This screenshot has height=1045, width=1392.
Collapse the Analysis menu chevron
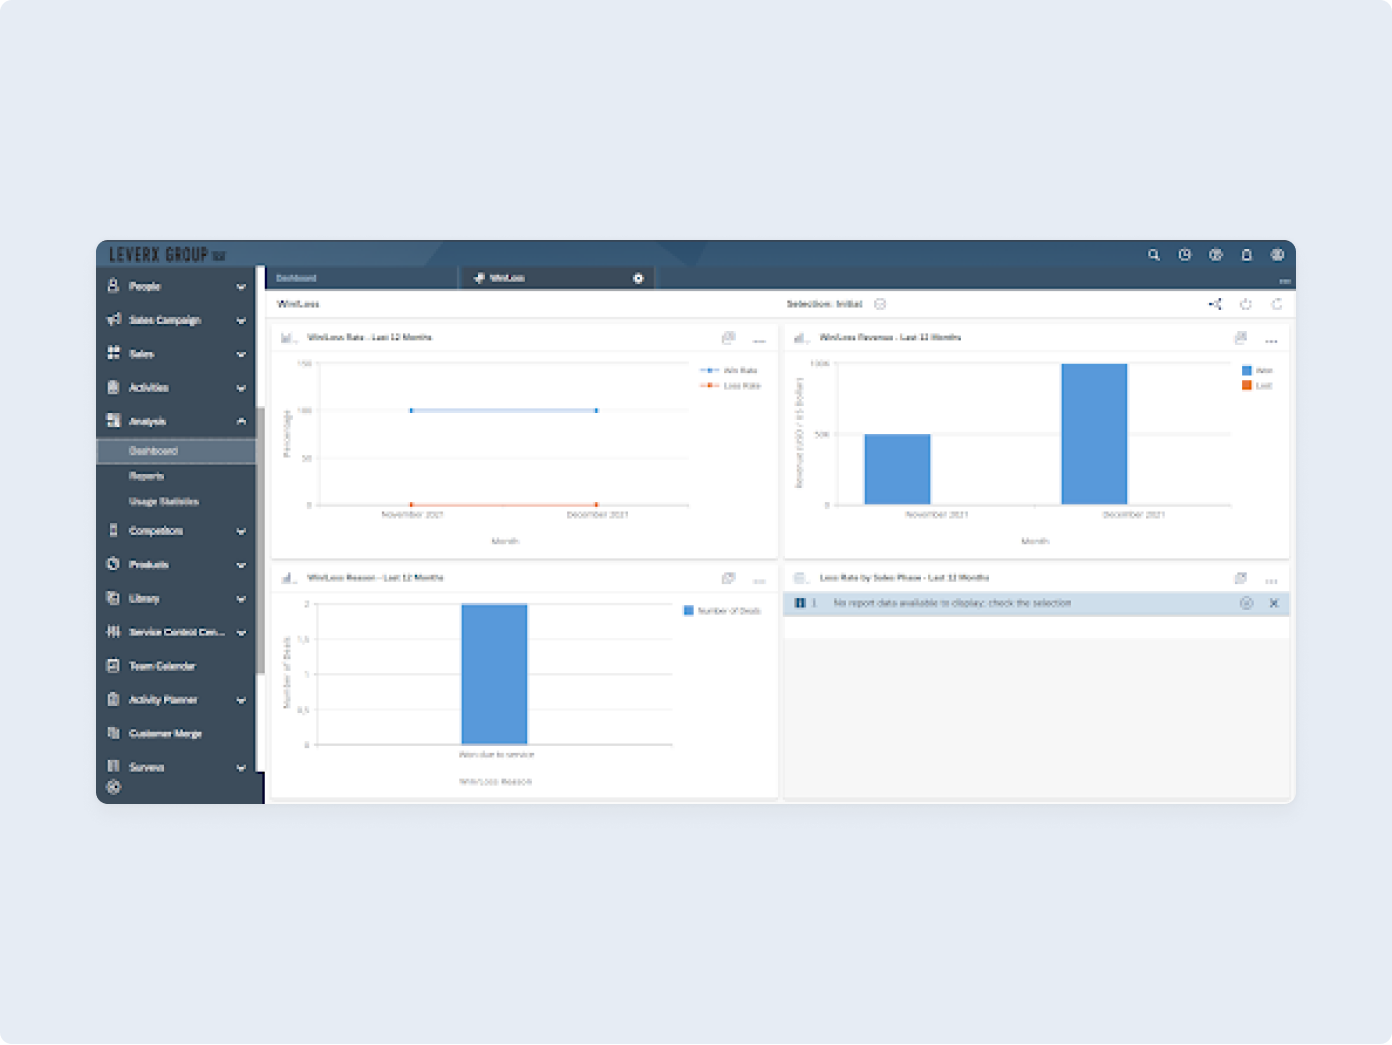click(x=241, y=421)
